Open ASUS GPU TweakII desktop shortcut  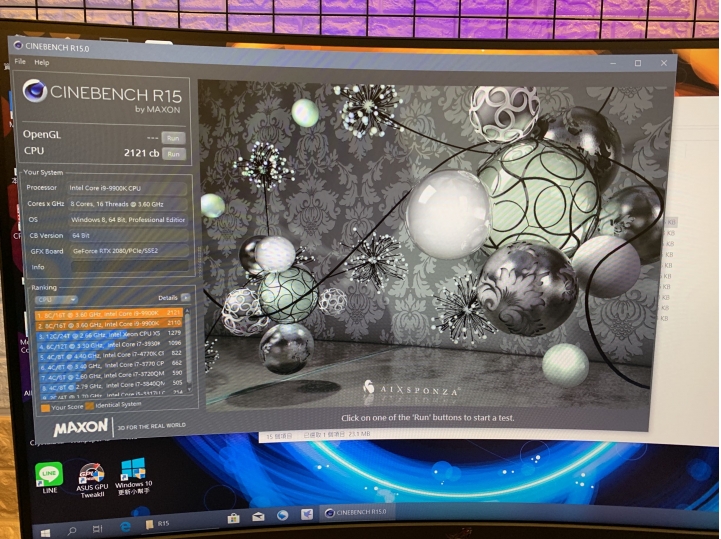click(x=92, y=481)
